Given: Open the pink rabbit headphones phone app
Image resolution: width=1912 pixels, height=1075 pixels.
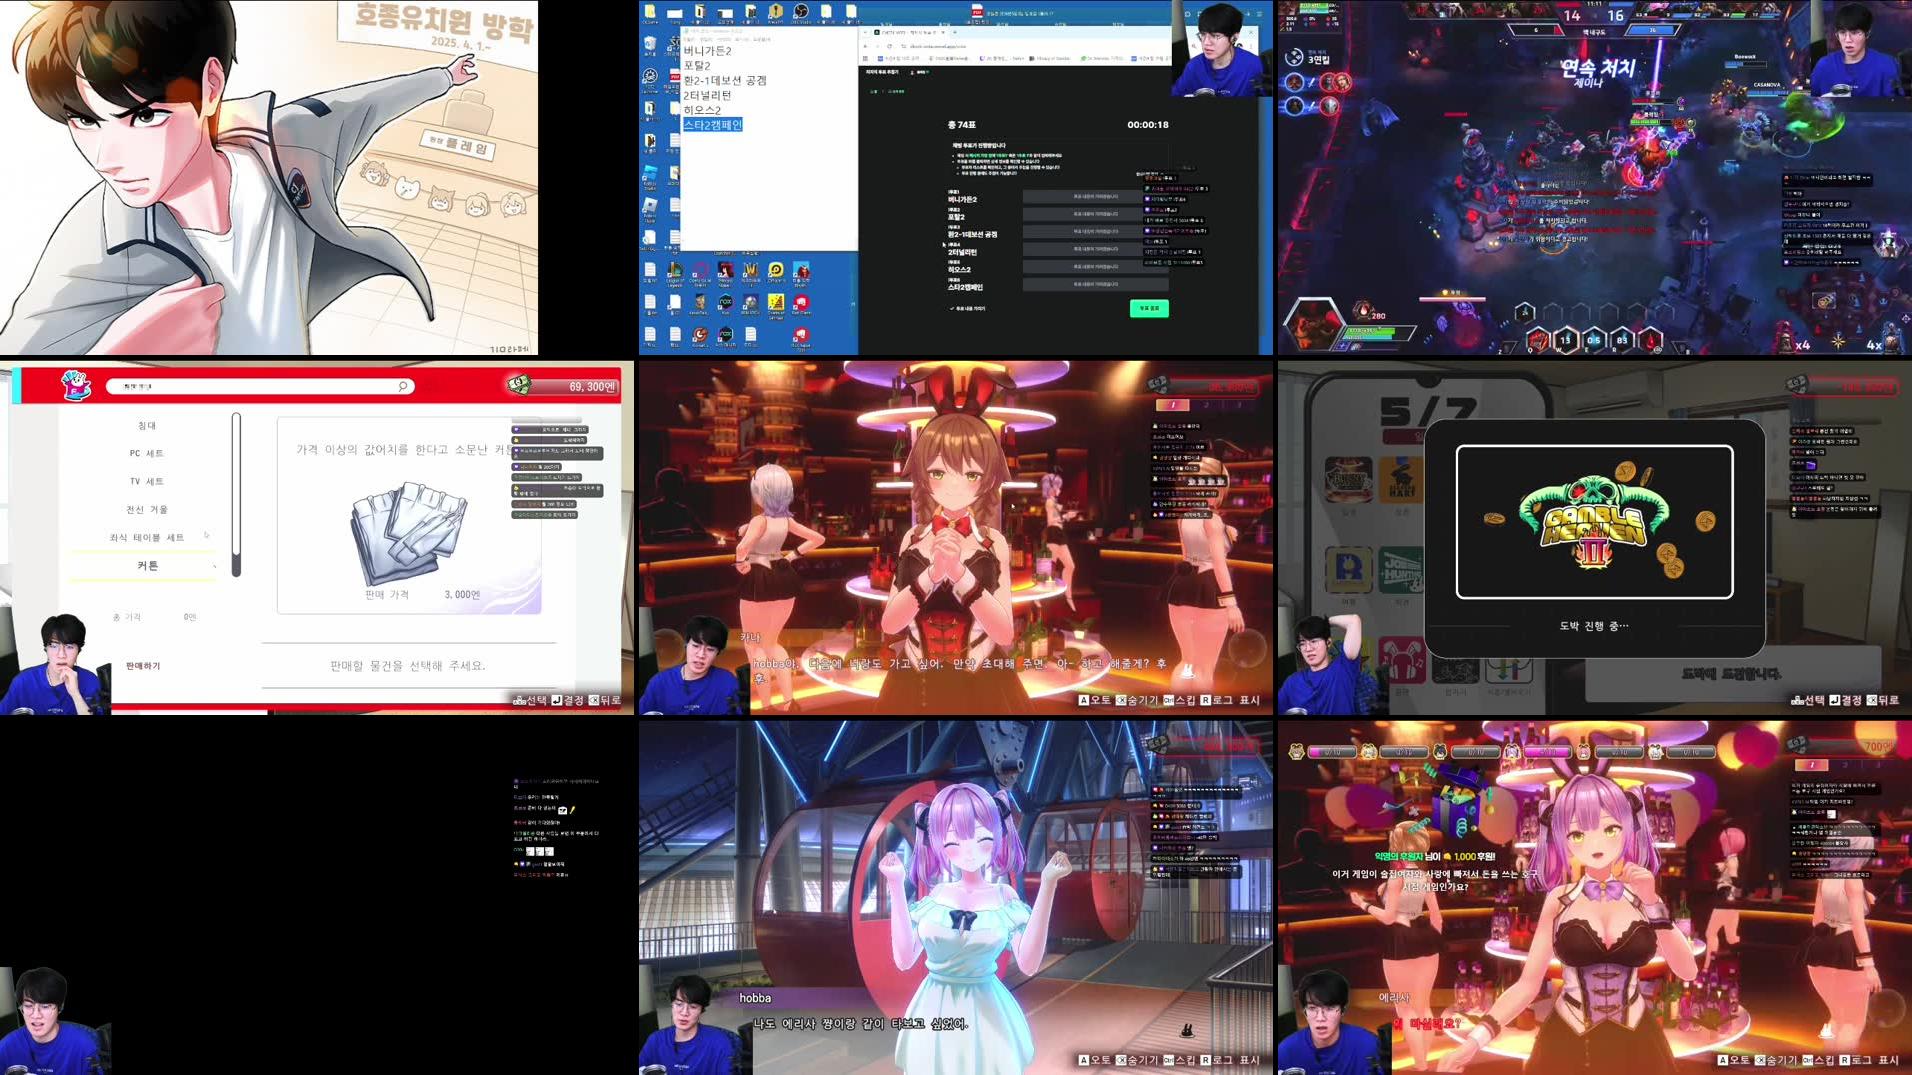Looking at the screenshot, I should 1401,661.
